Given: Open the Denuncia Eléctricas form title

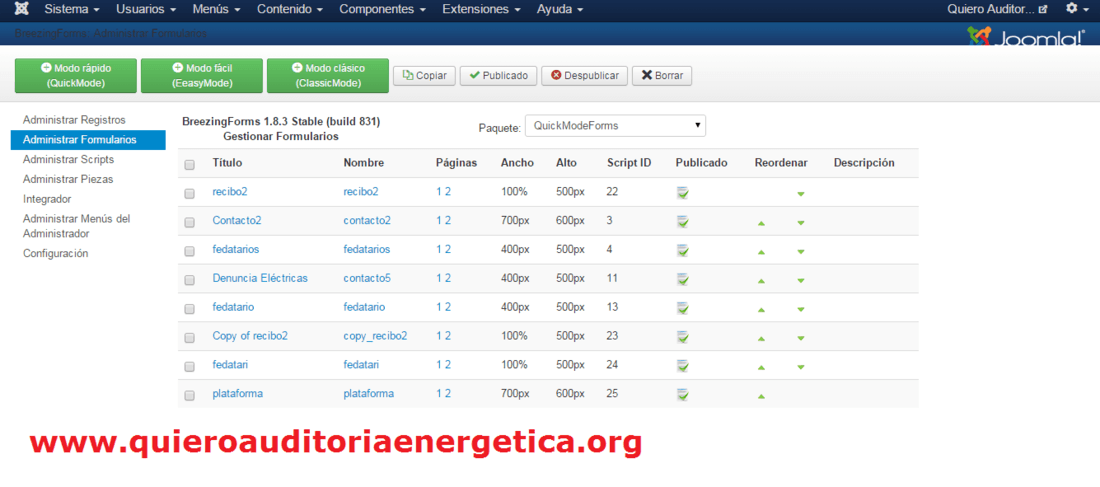Looking at the screenshot, I should [x=260, y=278].
